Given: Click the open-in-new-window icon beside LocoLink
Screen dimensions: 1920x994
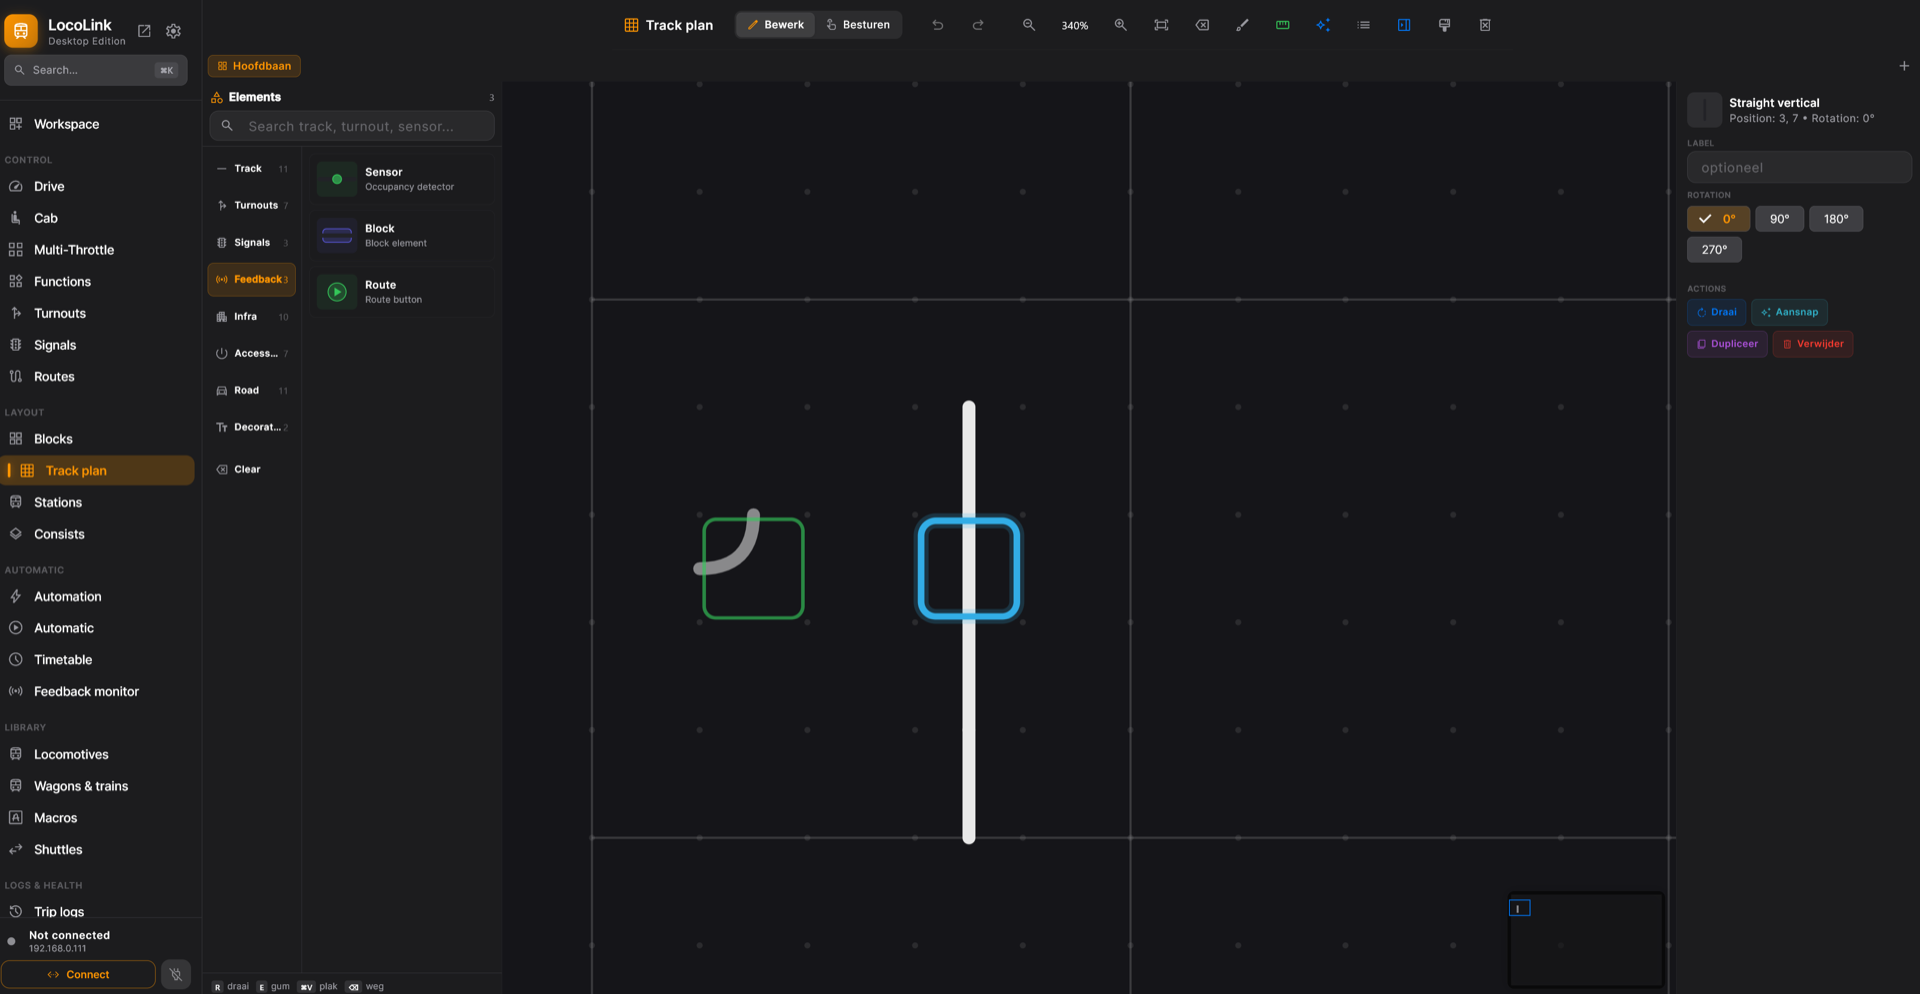Looking at the screenshot, I should (144, 31).
